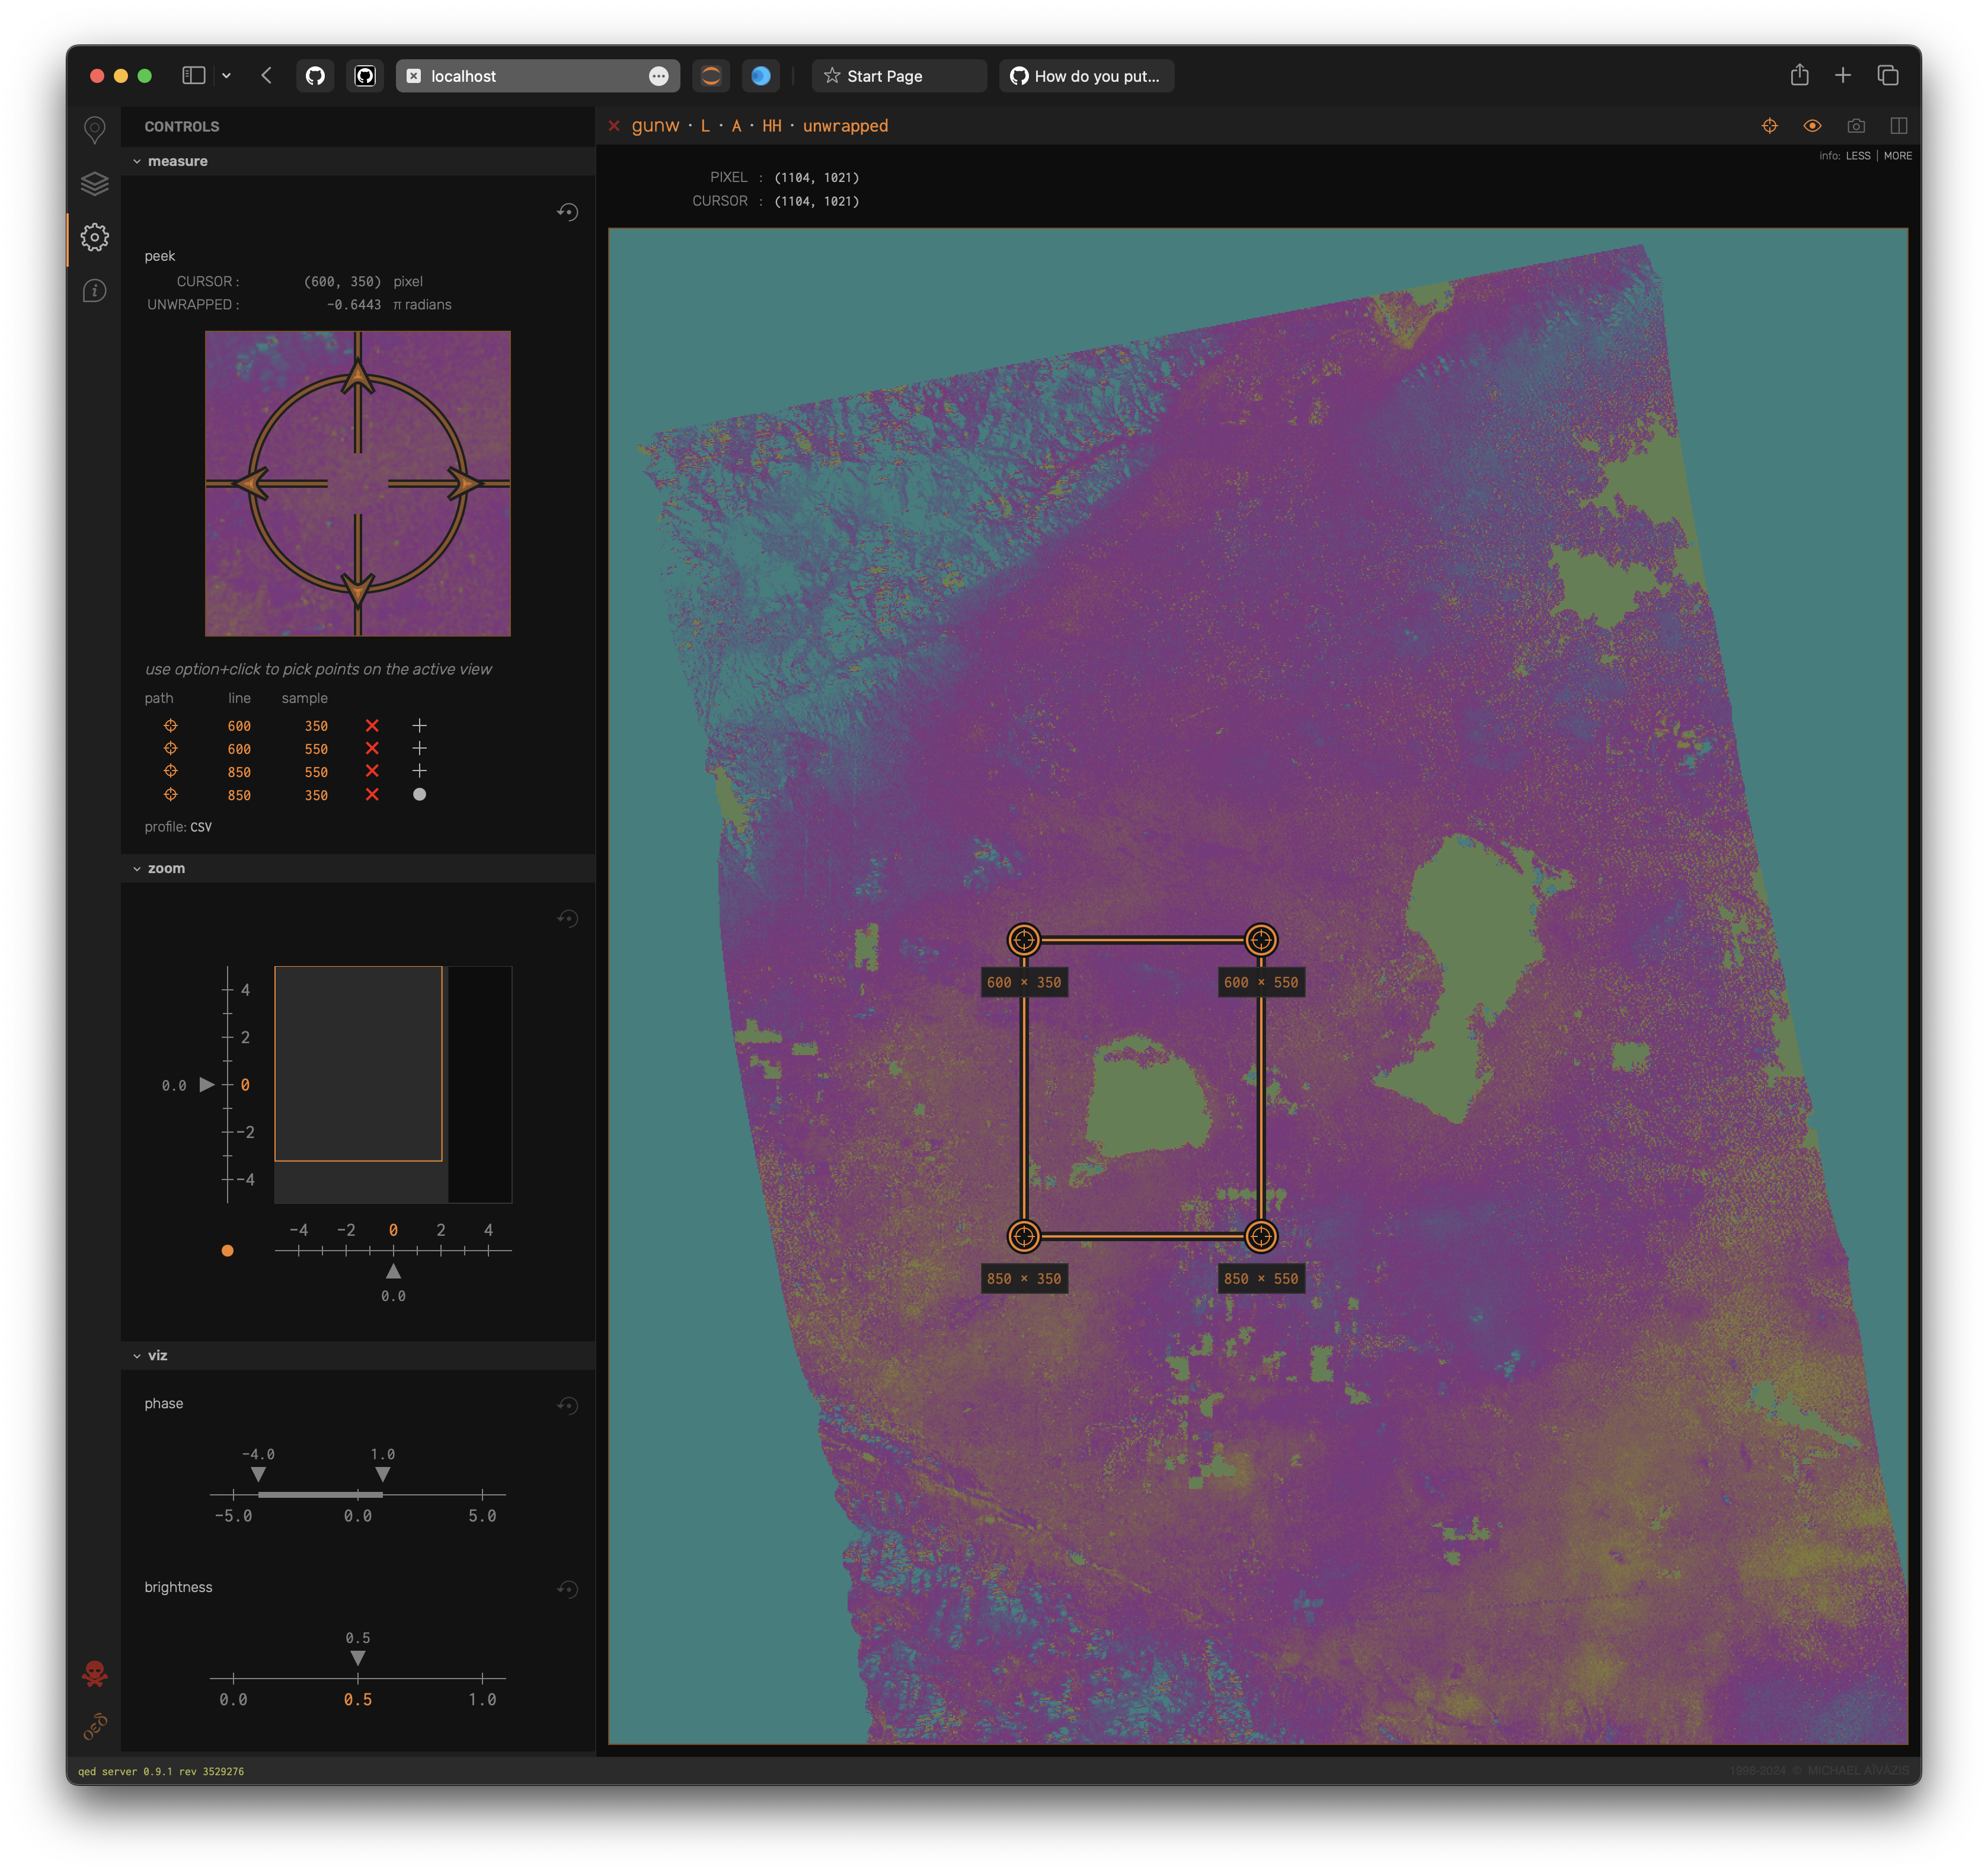Viewport: 1988px width, 1873px height.
Task: Click the camera snapshot icon in the viewer header
Action: [1856, 126]
